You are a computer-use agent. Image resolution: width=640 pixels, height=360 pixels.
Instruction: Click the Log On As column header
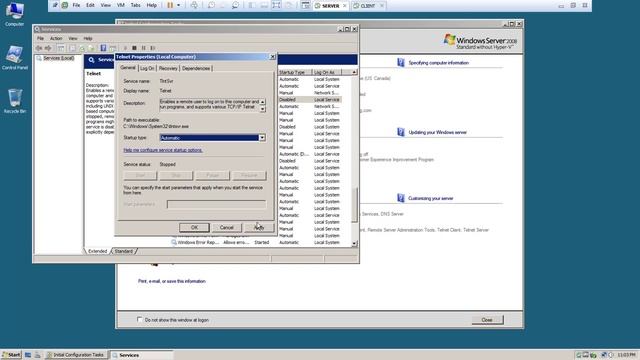coord(327,72)
